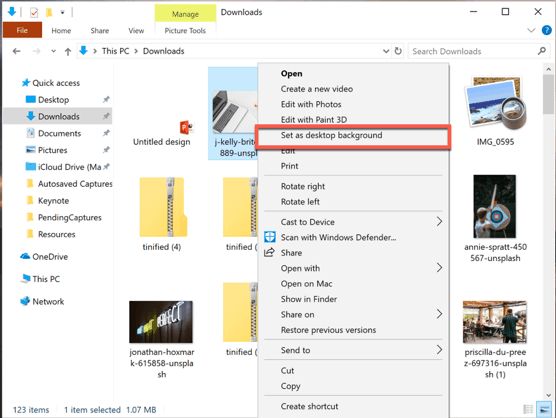The width and height of the screenshot is (556, 418).
Task: Unpin Desktop from Quick access
Action: click(106, 99)
